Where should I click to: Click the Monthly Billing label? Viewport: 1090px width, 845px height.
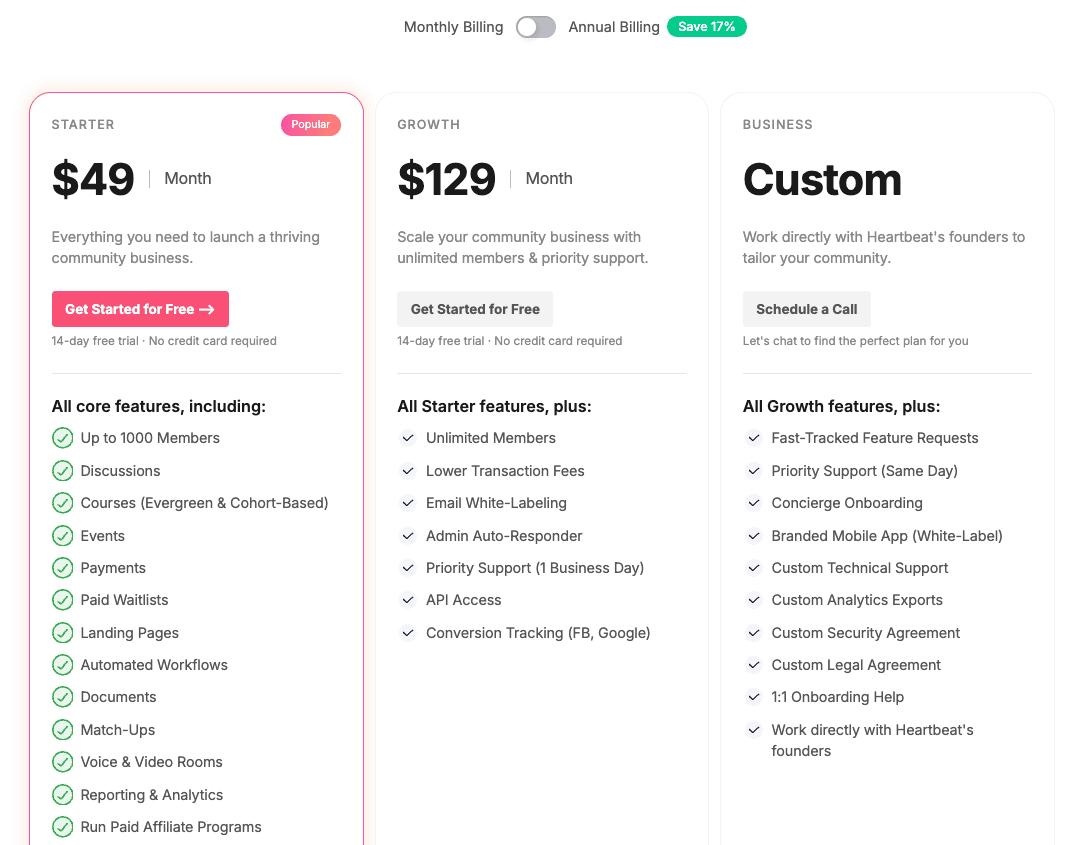click(453, 27)
